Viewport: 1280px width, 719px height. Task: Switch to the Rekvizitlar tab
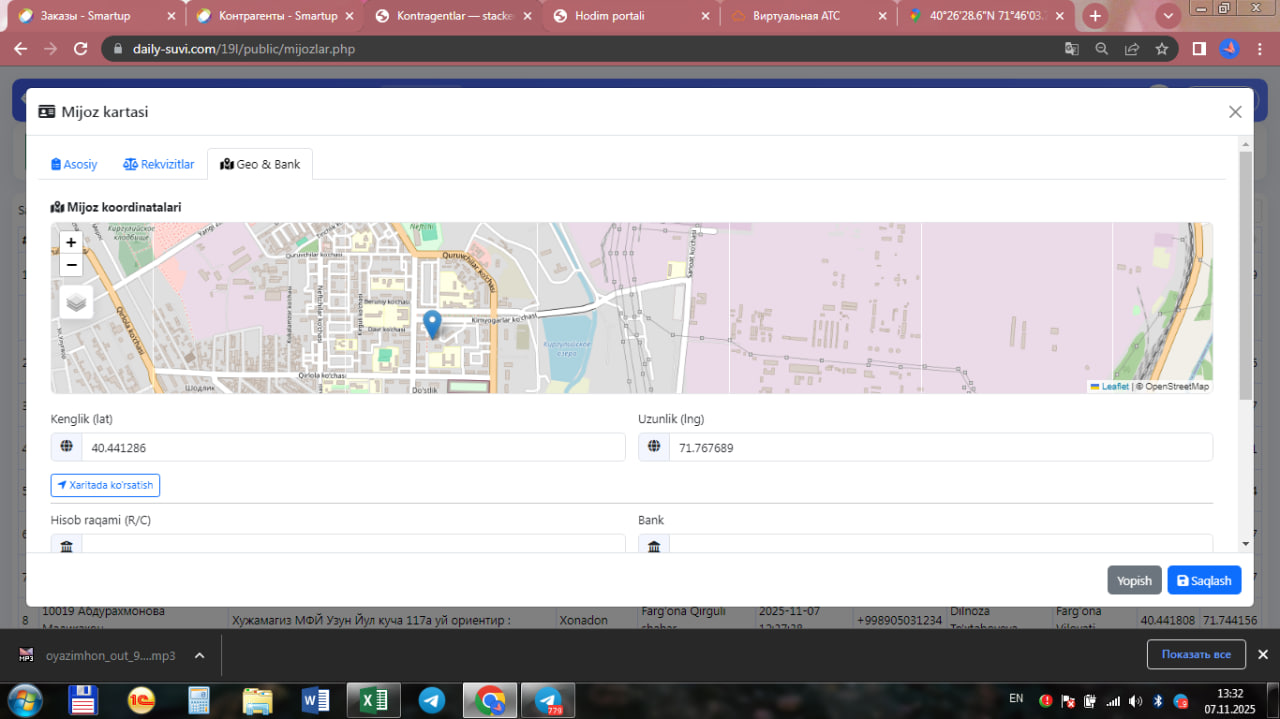tap(159, 164)
